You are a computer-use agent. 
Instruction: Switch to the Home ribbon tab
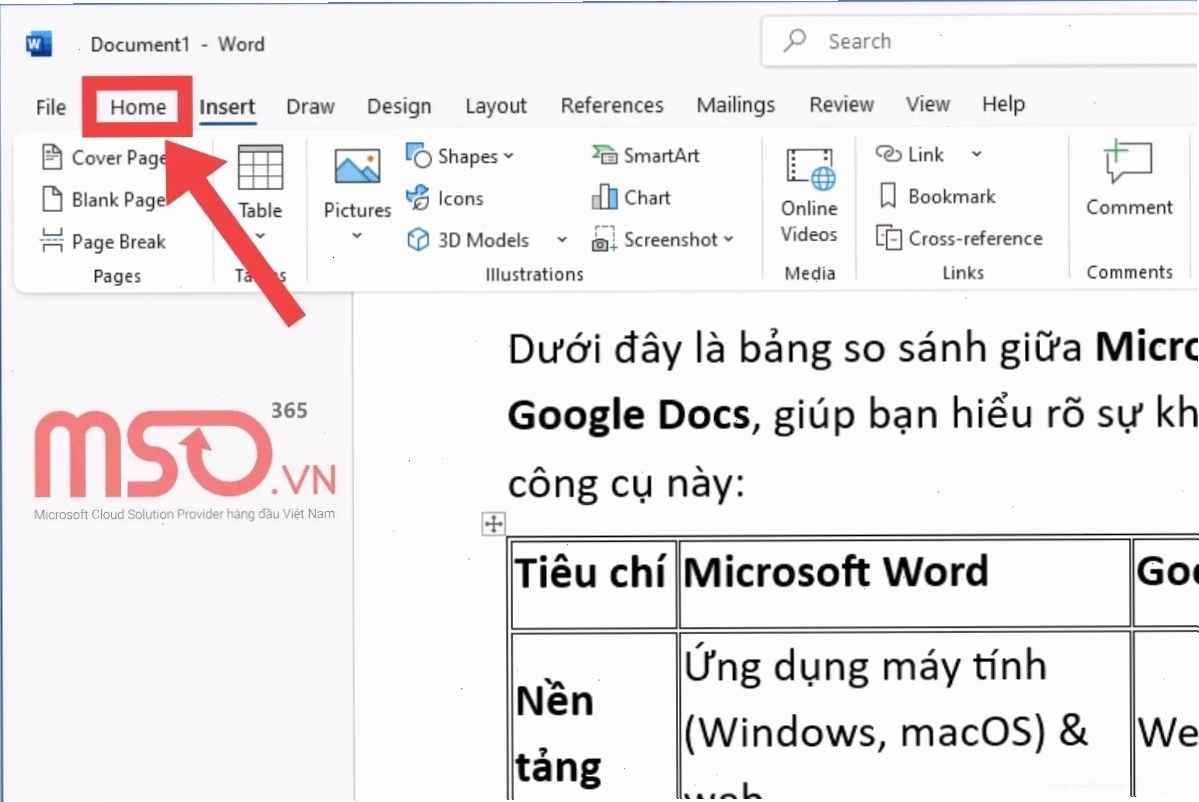pos(138,106)
